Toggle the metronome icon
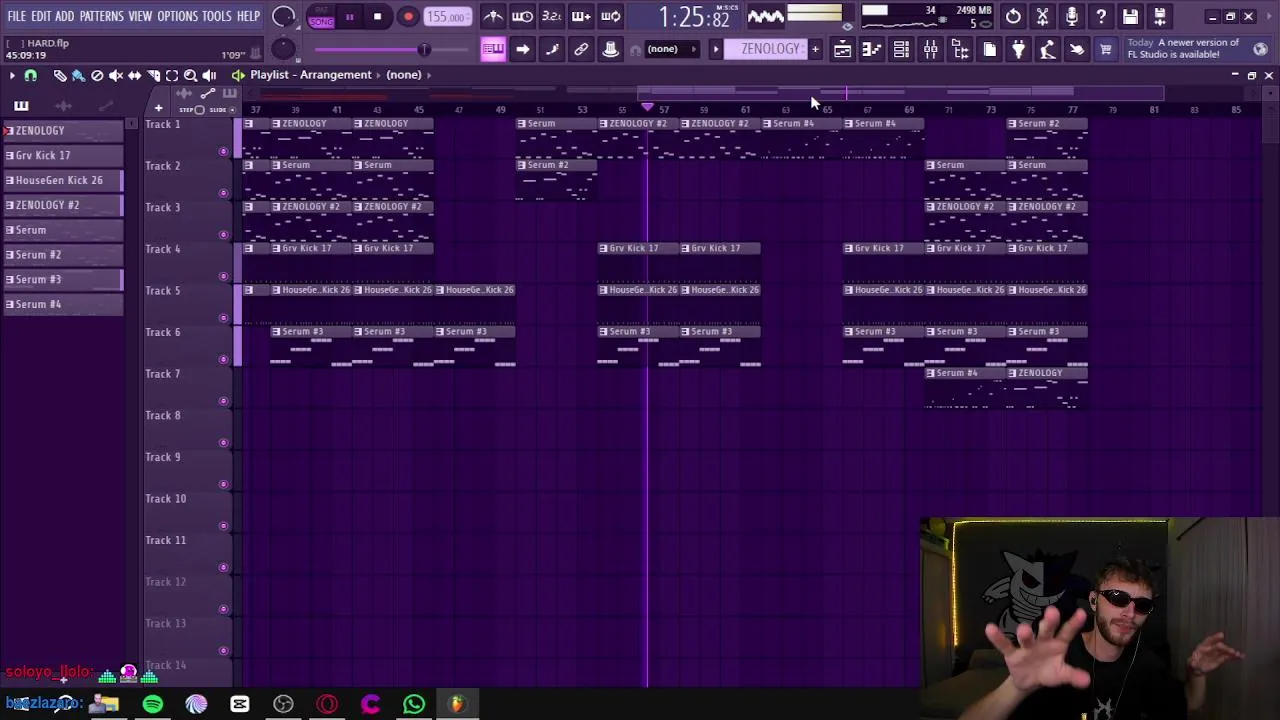The height and width of the screenshot is (720, 1280). pyautogui.click(x=493, y=17)
